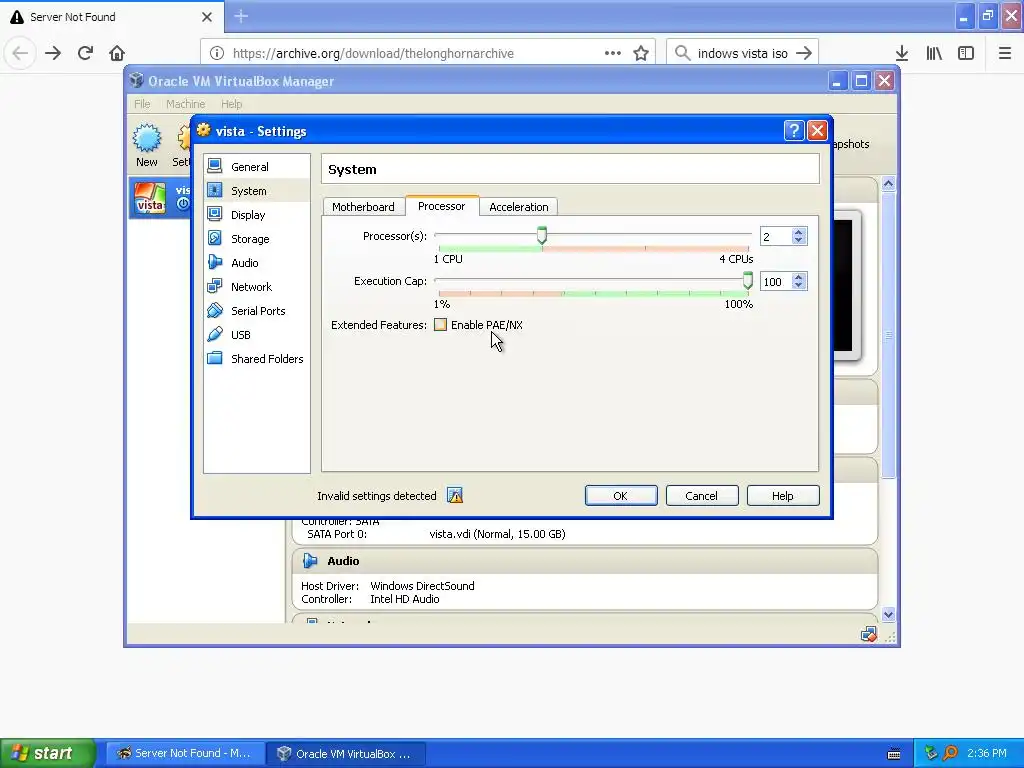Bookmark this page with star icon
1024x768 pixels.
coord(641,54)
